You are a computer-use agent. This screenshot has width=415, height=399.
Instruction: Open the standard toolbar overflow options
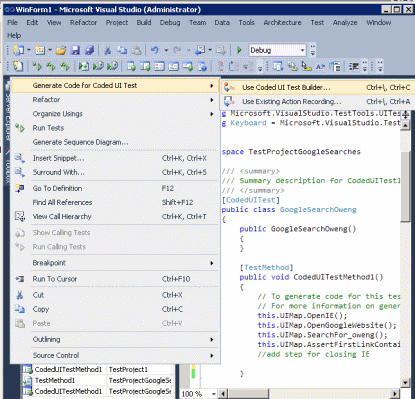tap(313, 50)
